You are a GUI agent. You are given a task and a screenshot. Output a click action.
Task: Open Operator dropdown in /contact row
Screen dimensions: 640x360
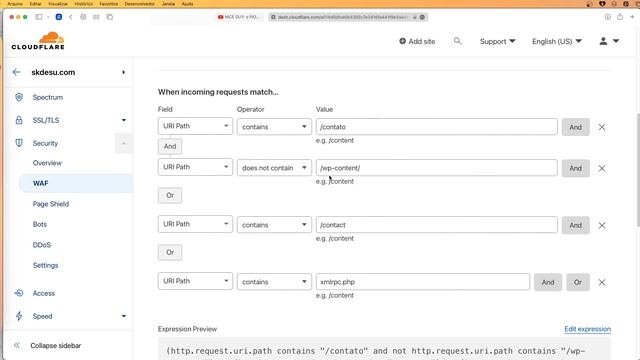click(274, 224)
